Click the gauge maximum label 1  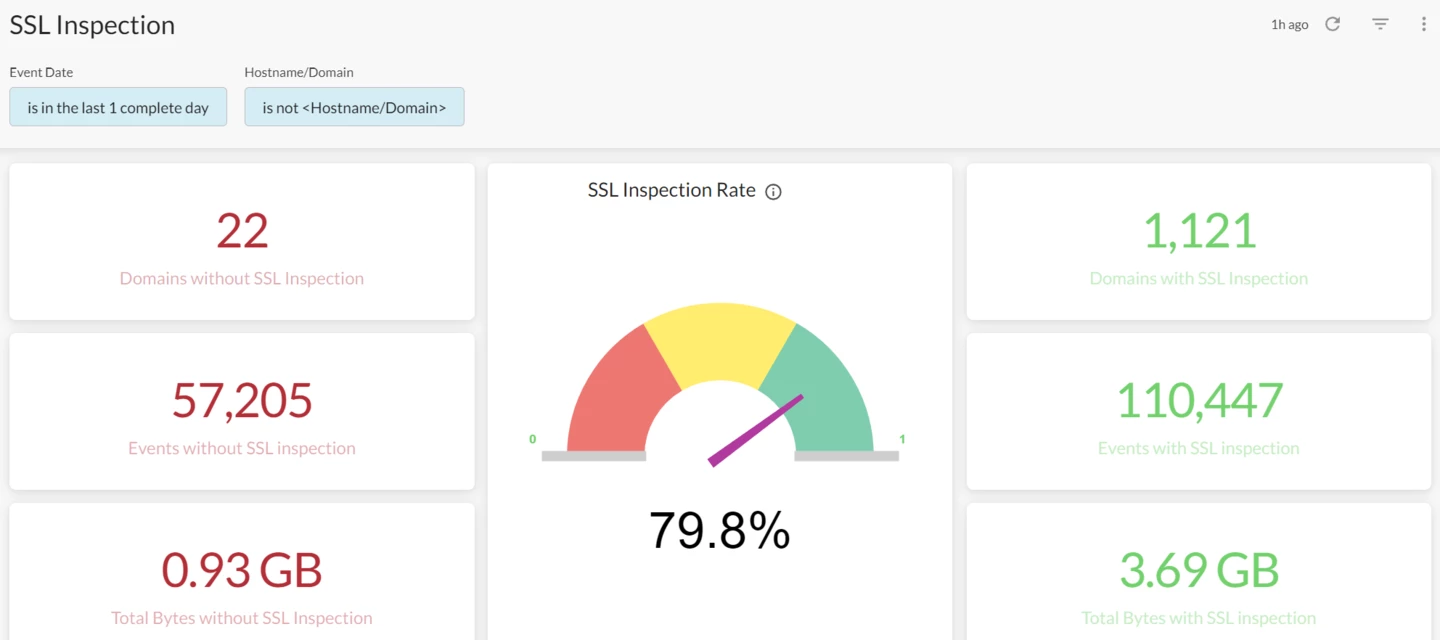[902, 439]
